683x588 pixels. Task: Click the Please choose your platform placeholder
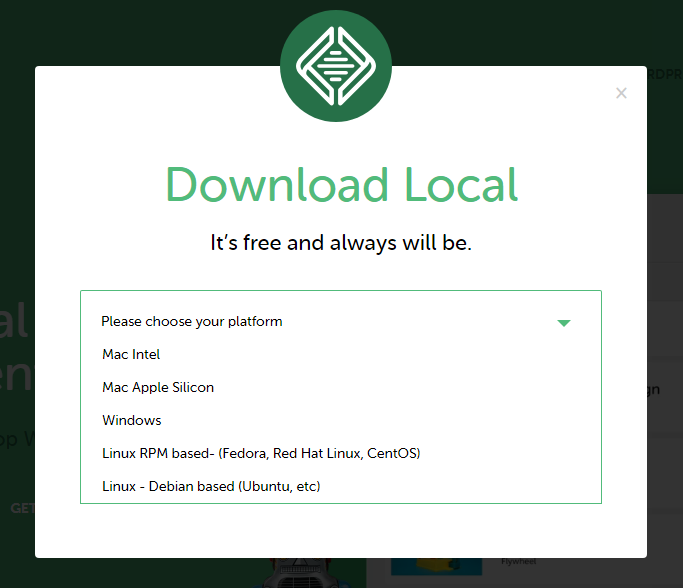[192, 321]
